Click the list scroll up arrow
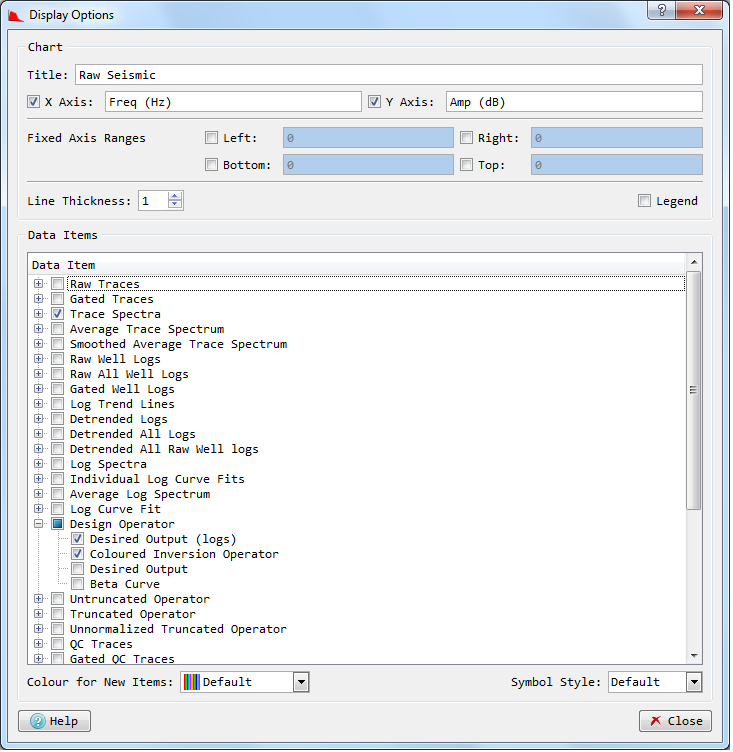This screenshot has width=733, height=752. coord(696,263)
